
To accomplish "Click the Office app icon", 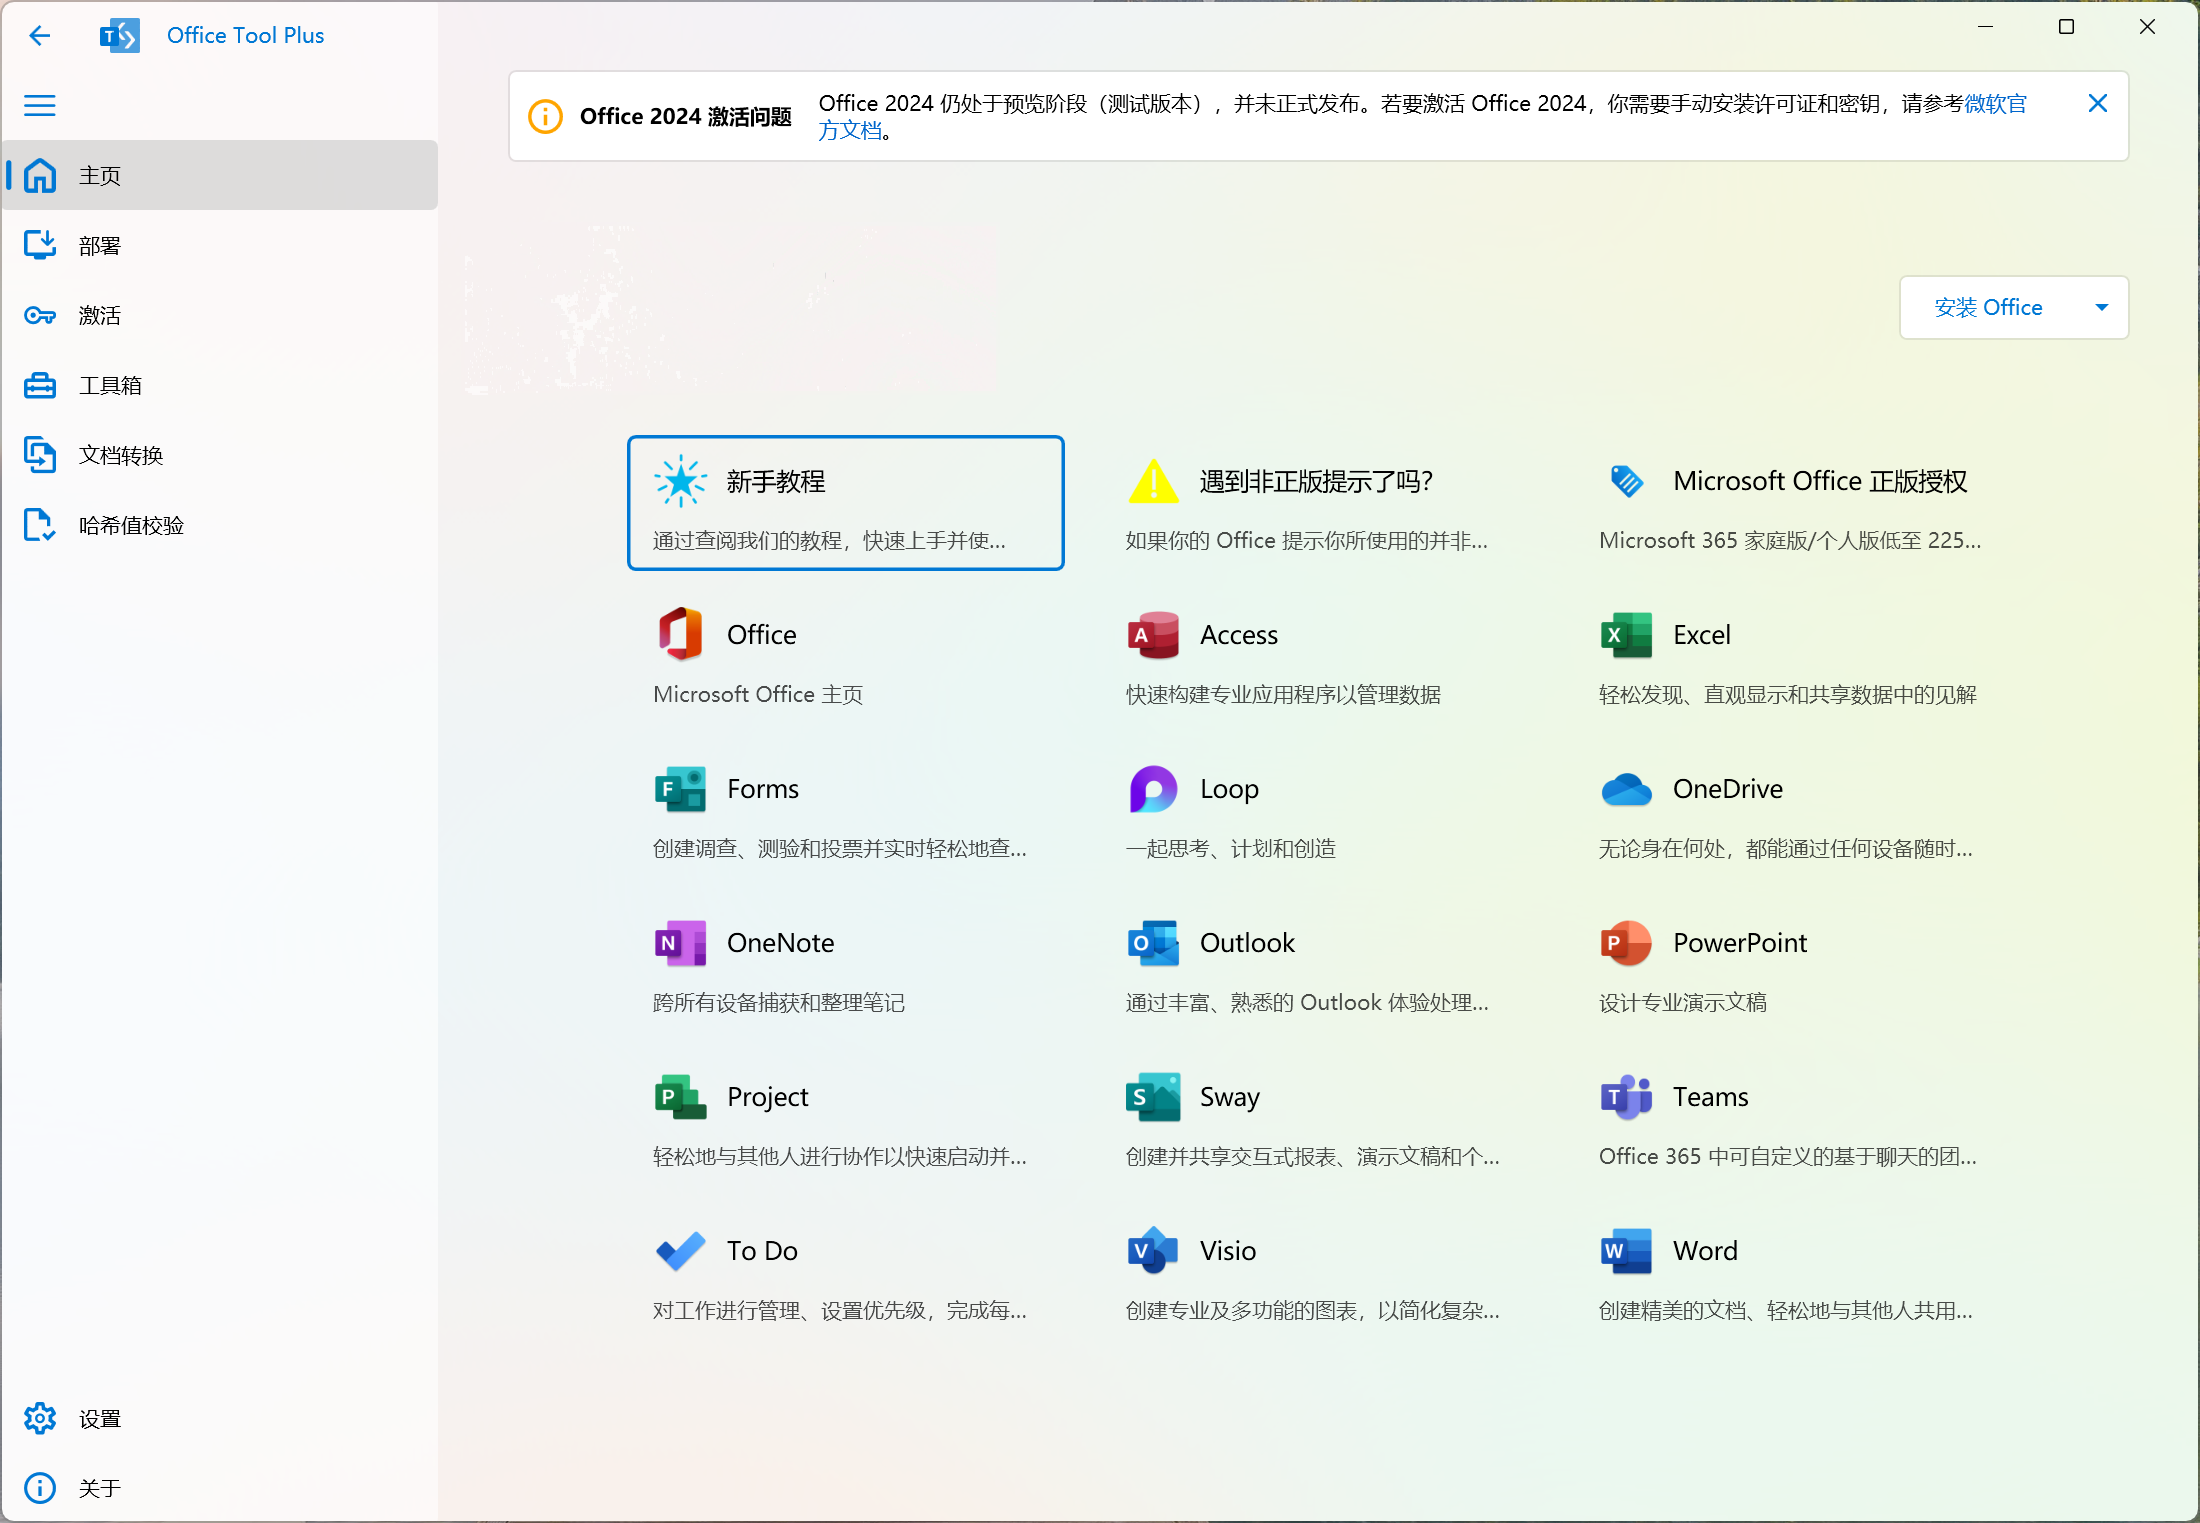I will tap(680, 634).
